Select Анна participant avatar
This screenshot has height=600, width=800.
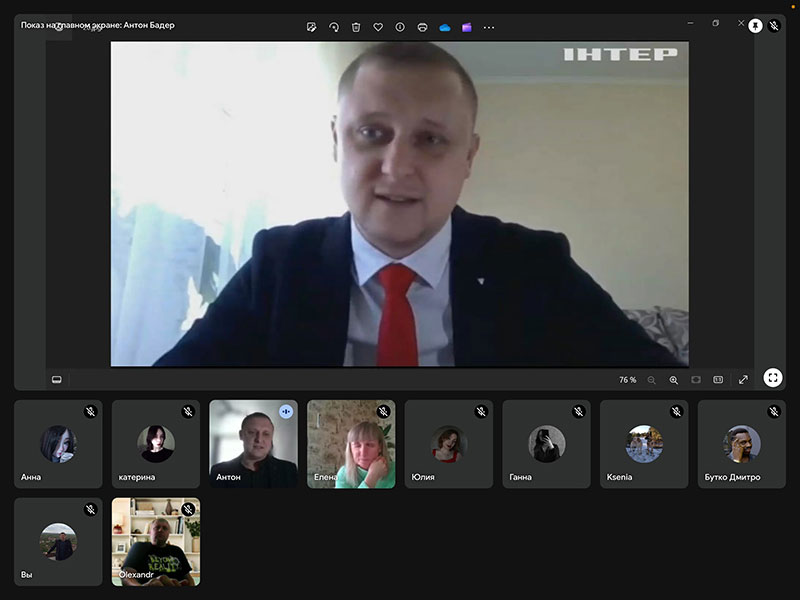pyautogui.click(x=59, y=444)
